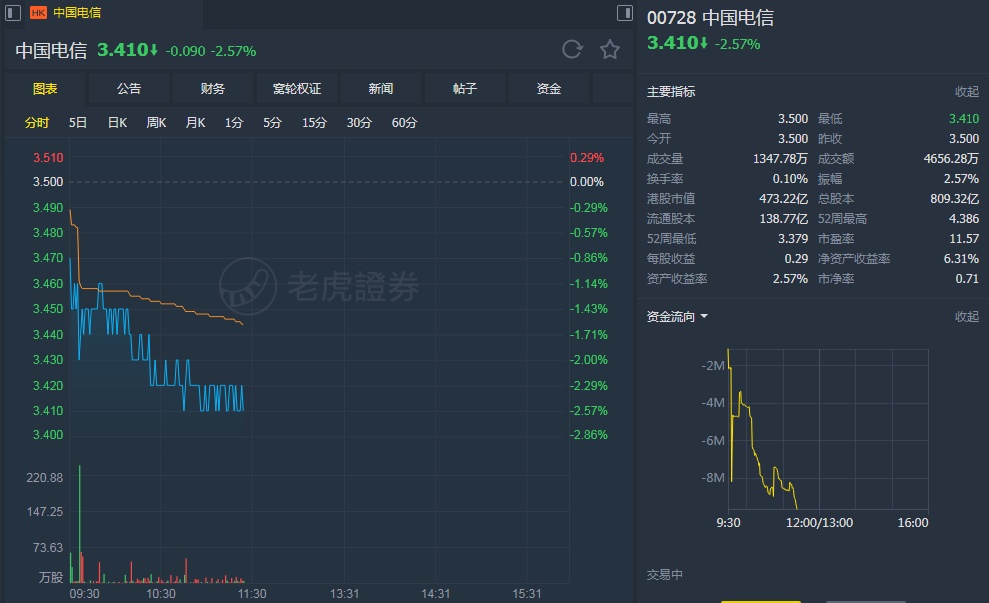Click the 00728 中国电信 header
The image size is (989, 603).
[710, 18]
